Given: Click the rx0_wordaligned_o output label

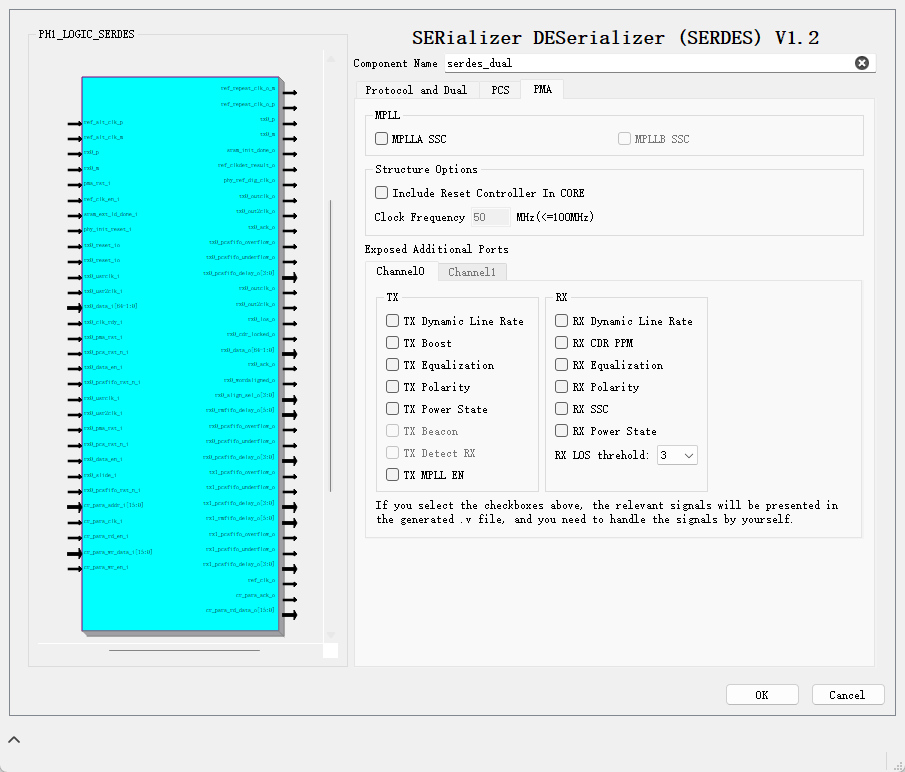Looking at the screenshot, I should pos(249,380).
